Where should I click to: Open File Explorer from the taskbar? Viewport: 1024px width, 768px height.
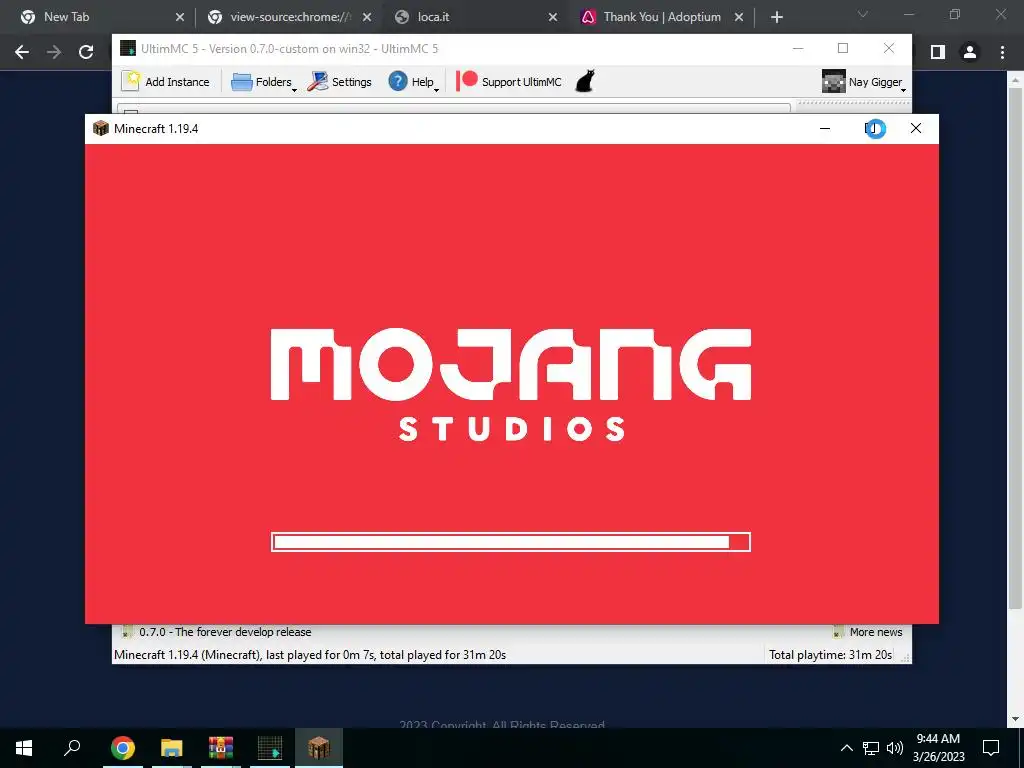pos(172,748)
